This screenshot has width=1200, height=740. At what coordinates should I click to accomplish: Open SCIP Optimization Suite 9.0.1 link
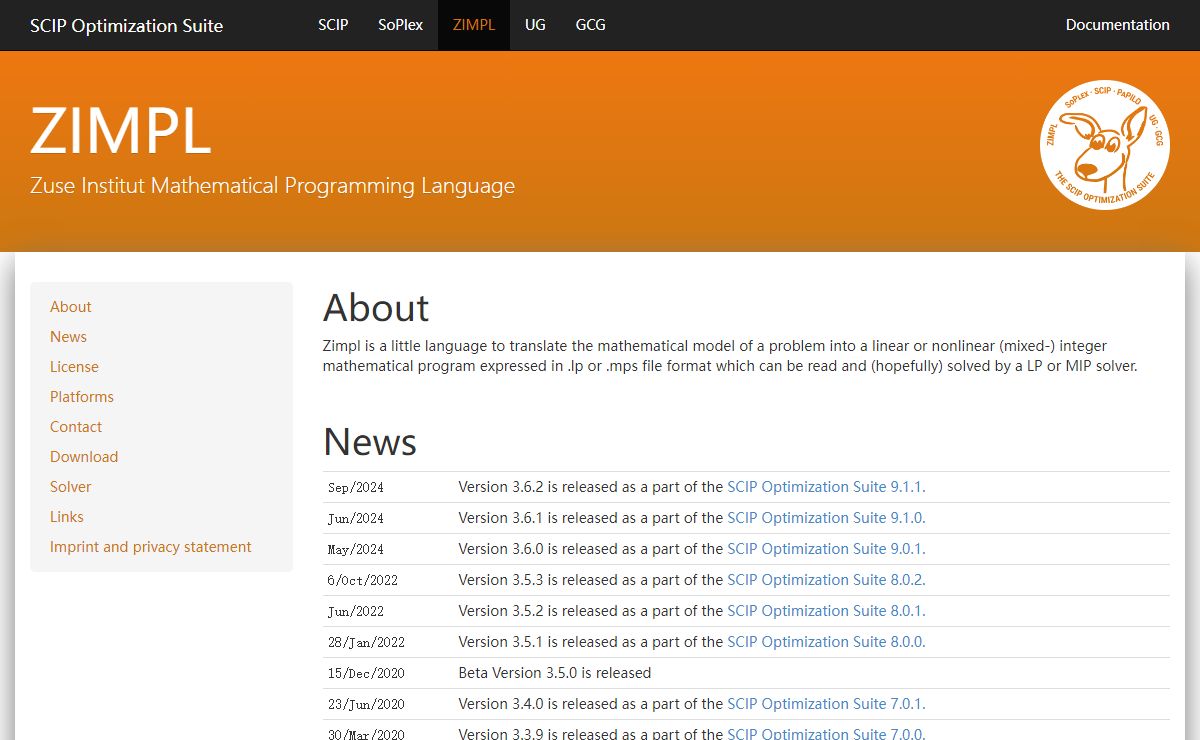pyautogui.click(x=826, y=549)
